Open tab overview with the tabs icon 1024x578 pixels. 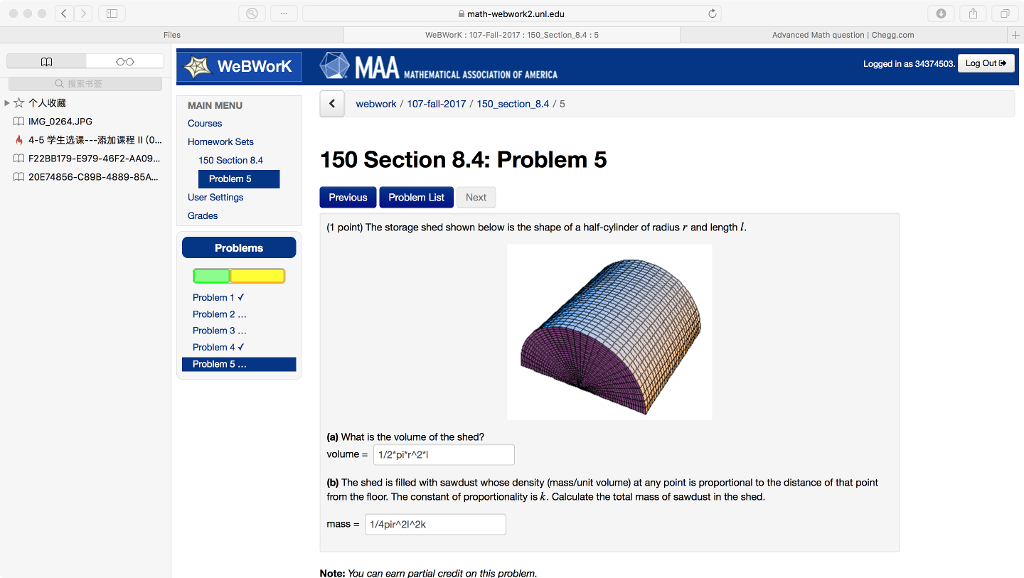coord(1003,13)
